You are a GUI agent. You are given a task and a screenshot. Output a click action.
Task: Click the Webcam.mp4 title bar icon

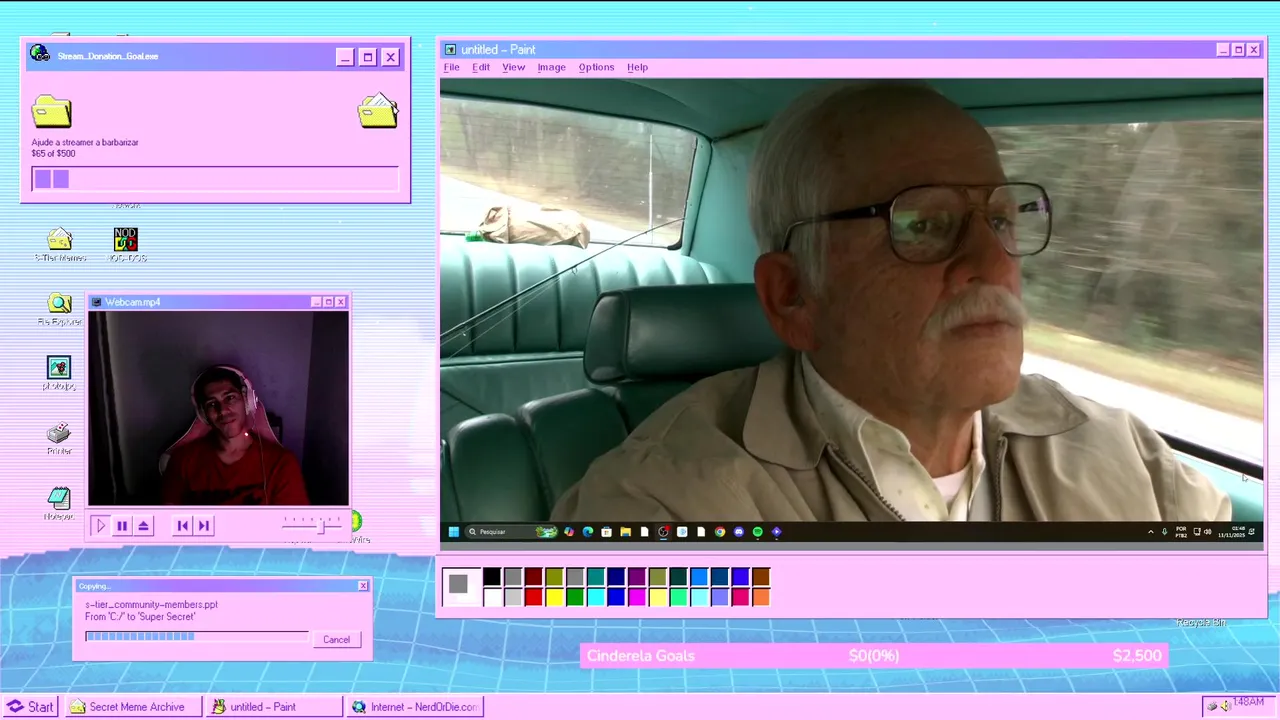[x=97, y=302]
